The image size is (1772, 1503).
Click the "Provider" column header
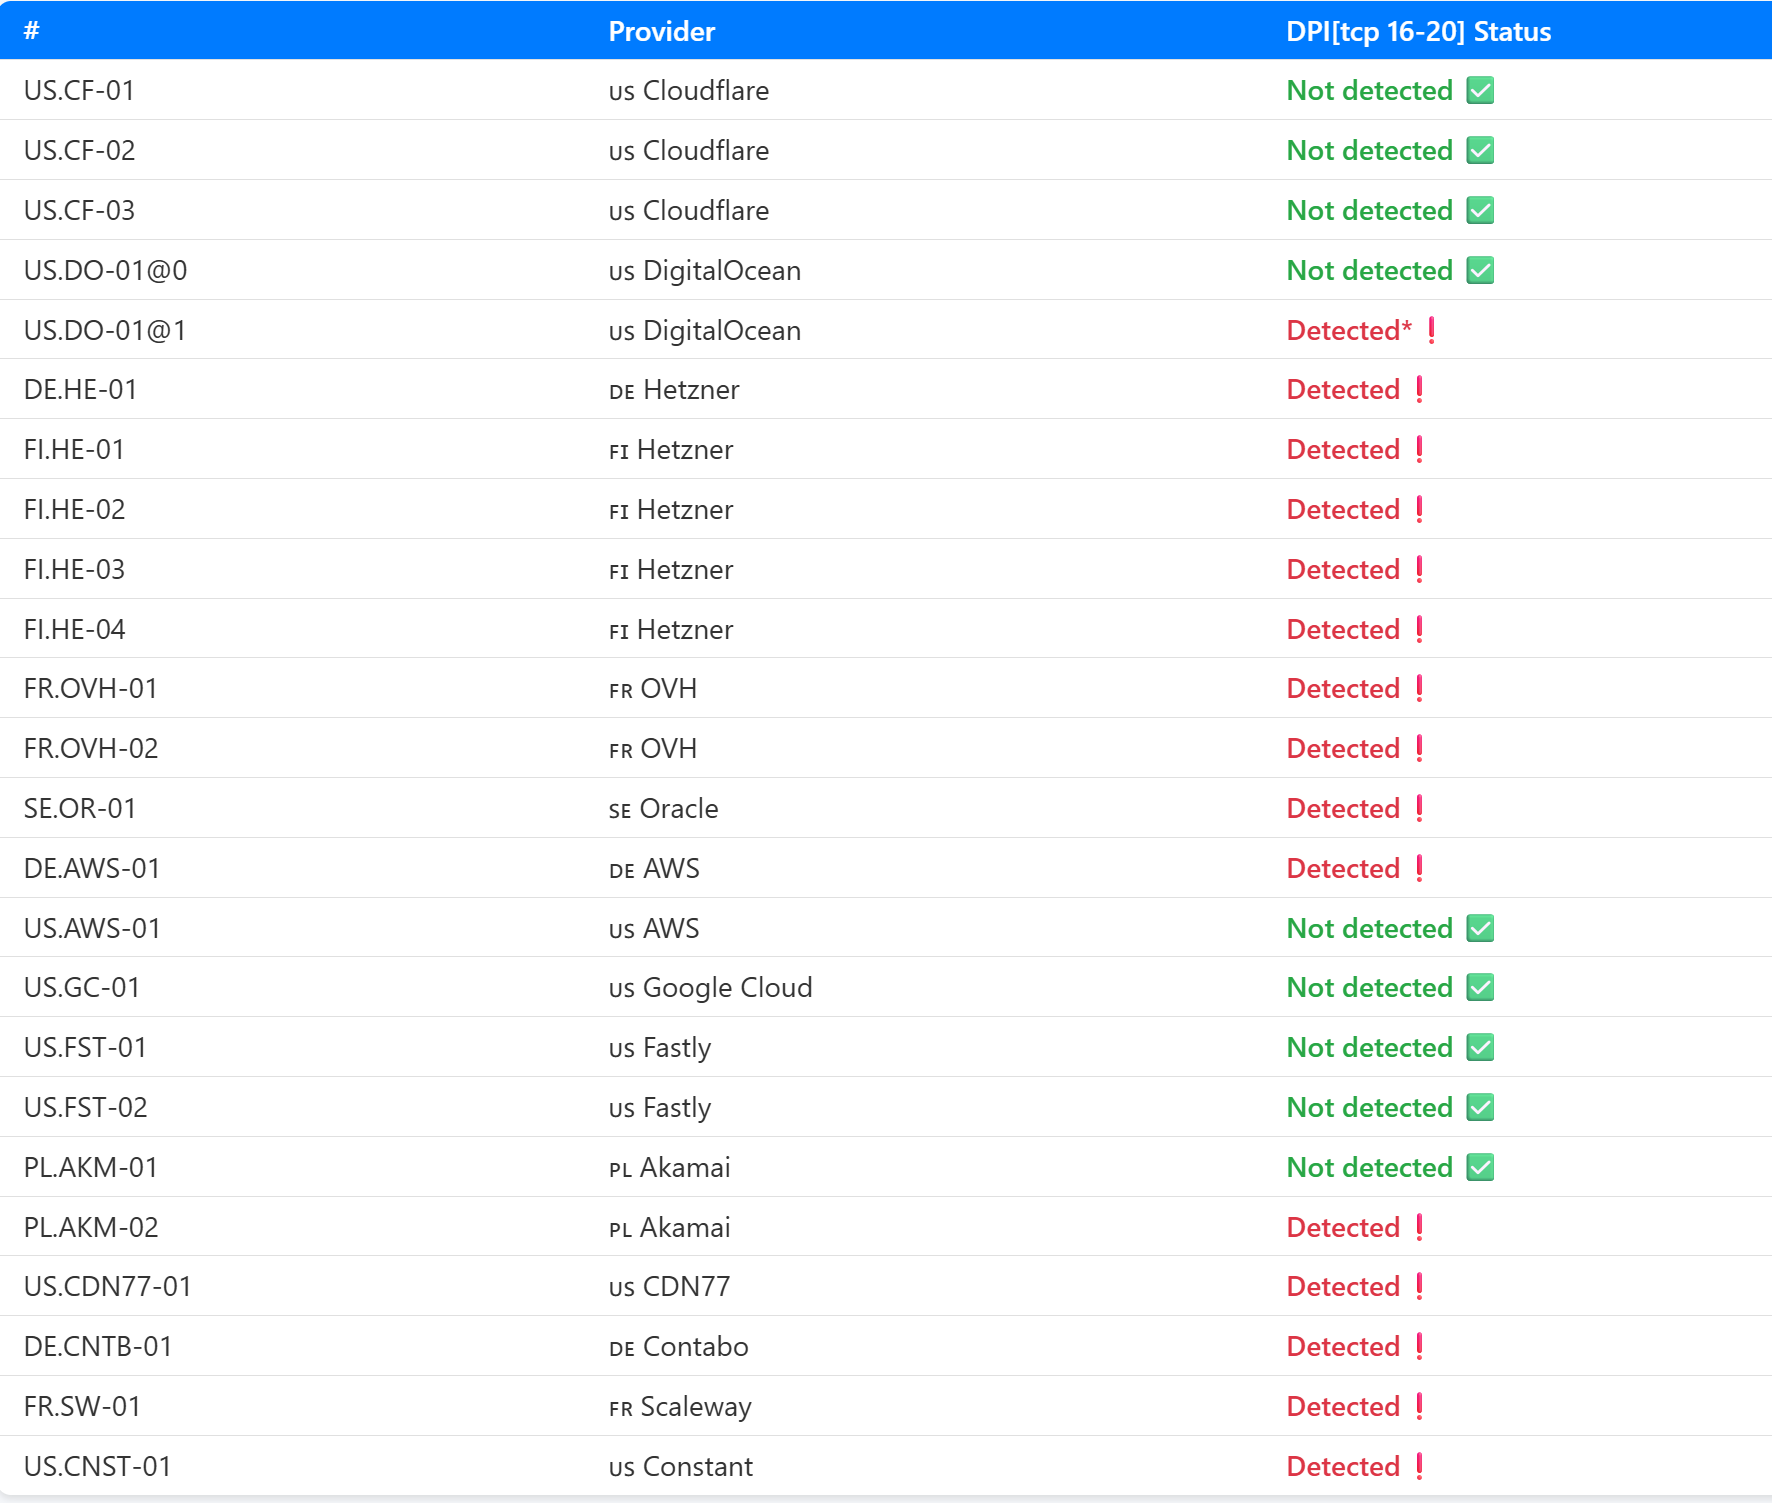click(662, 31)
